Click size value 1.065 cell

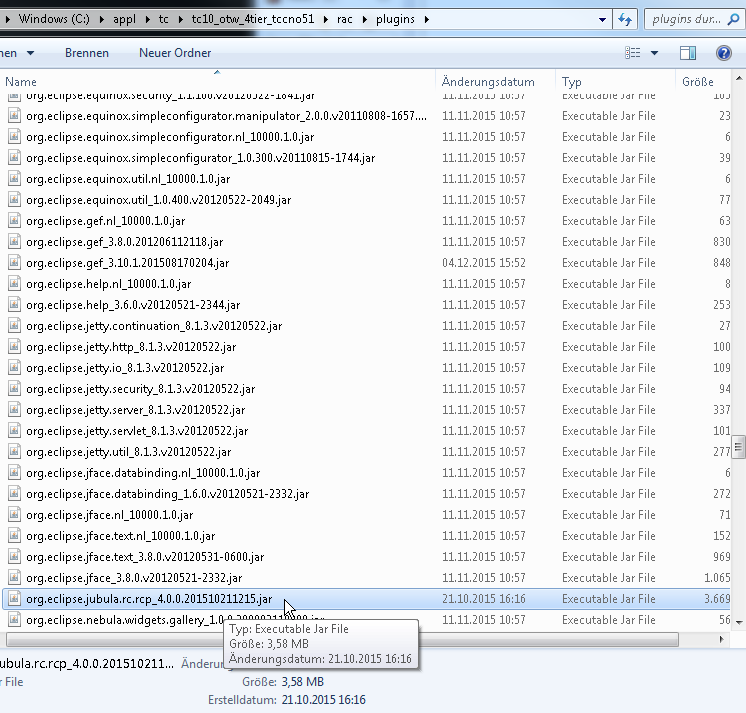click(x=717, y=577)
